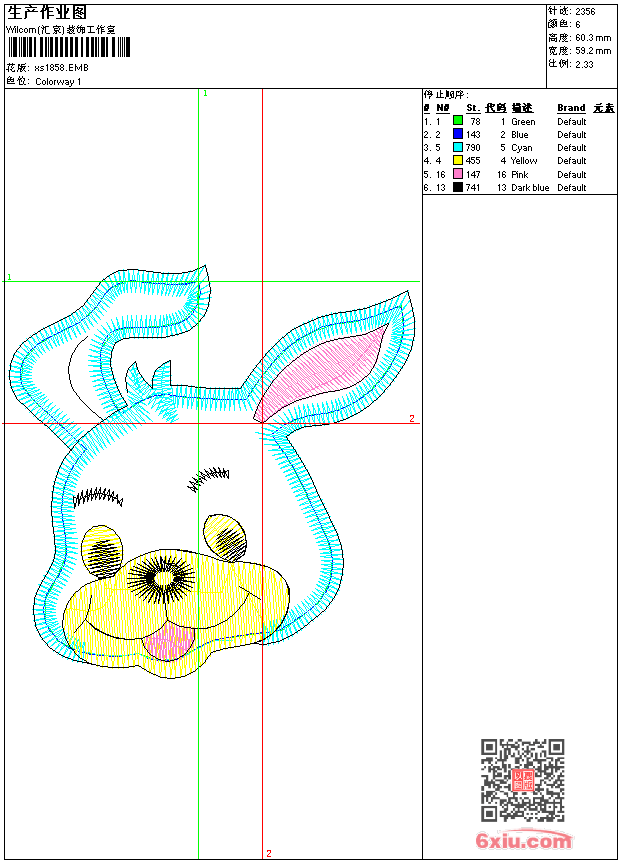Click the Brand column header
620x860 pixels.
pos(571,108)
